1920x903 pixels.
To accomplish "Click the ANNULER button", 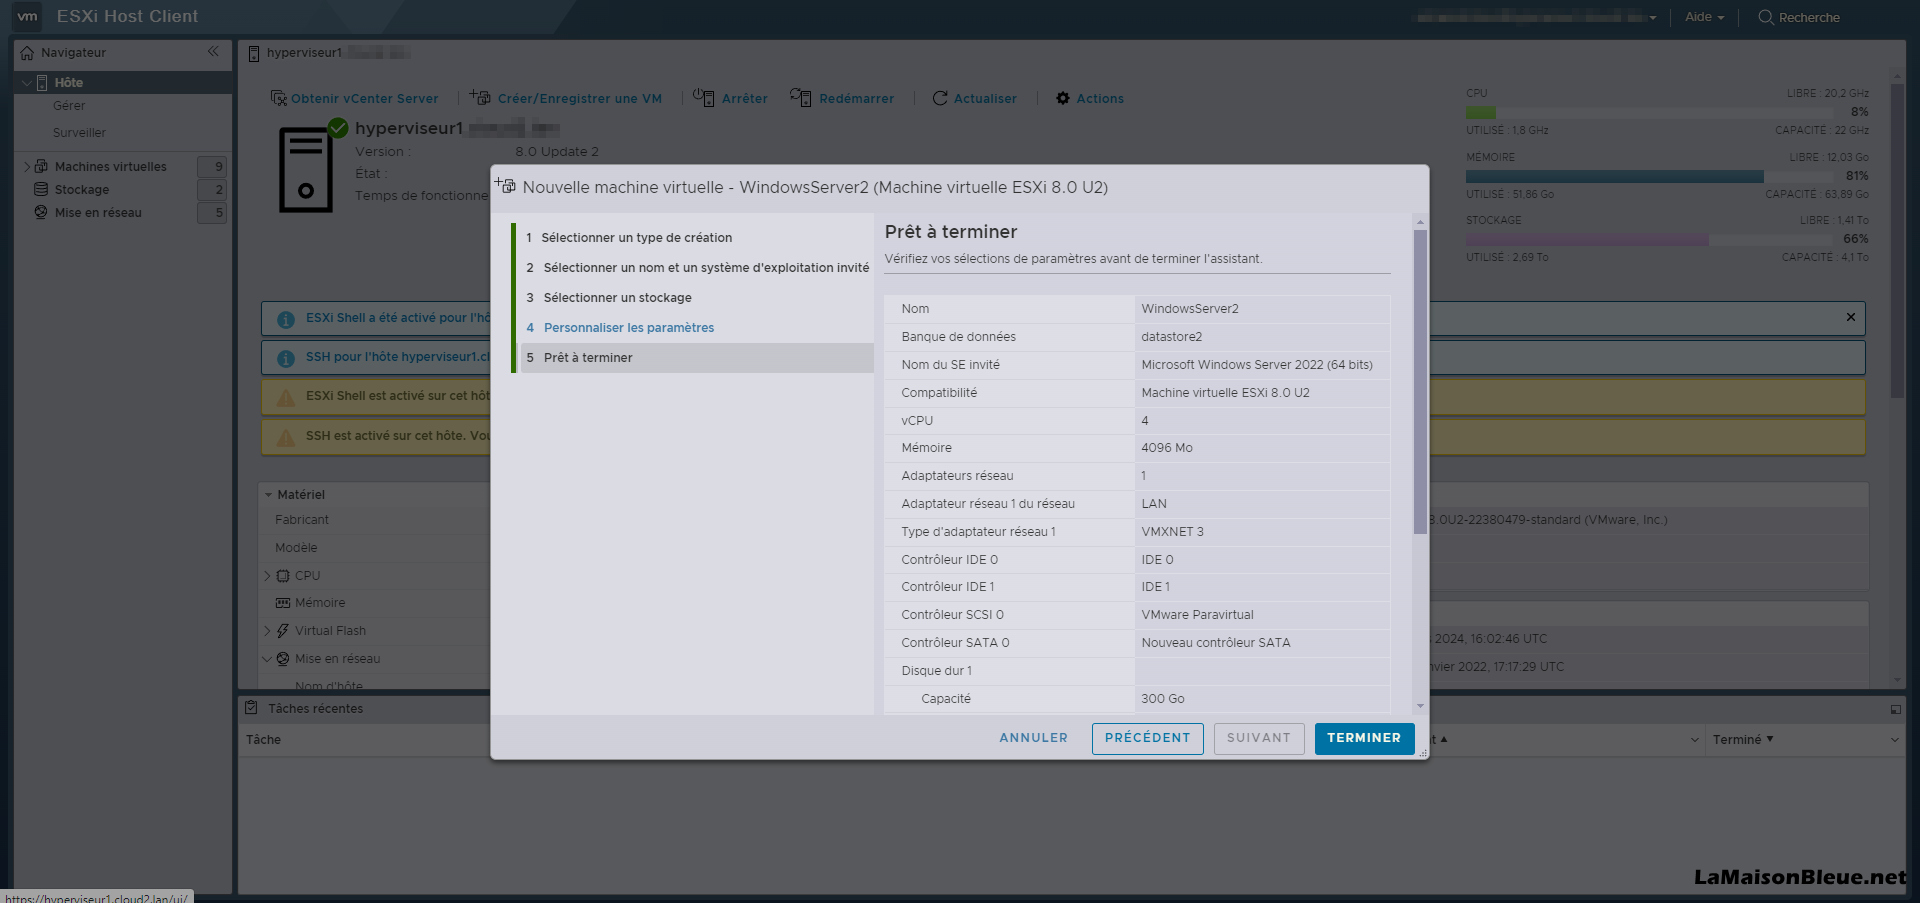I will click(1033, 738).
